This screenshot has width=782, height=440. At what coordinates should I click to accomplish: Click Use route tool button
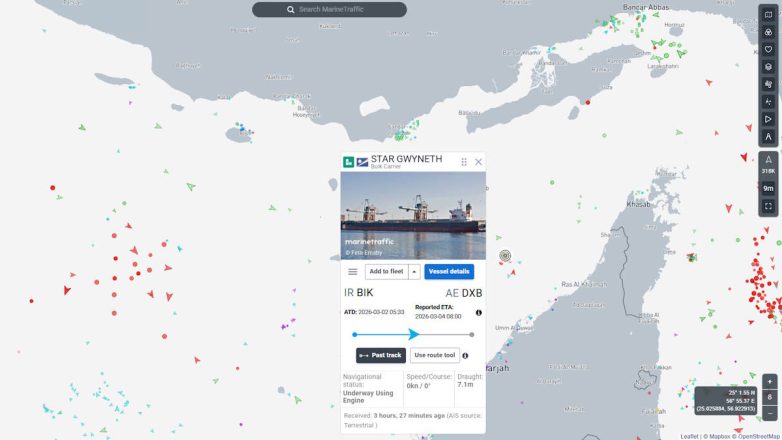pos(434,355)
